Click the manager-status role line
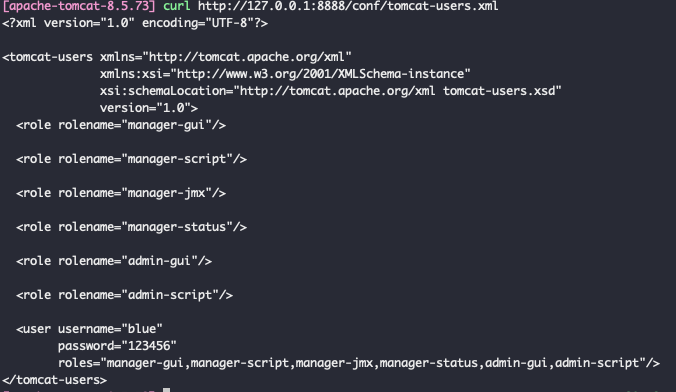This screenshot has width=676, height=392. (x=131, y=227)
